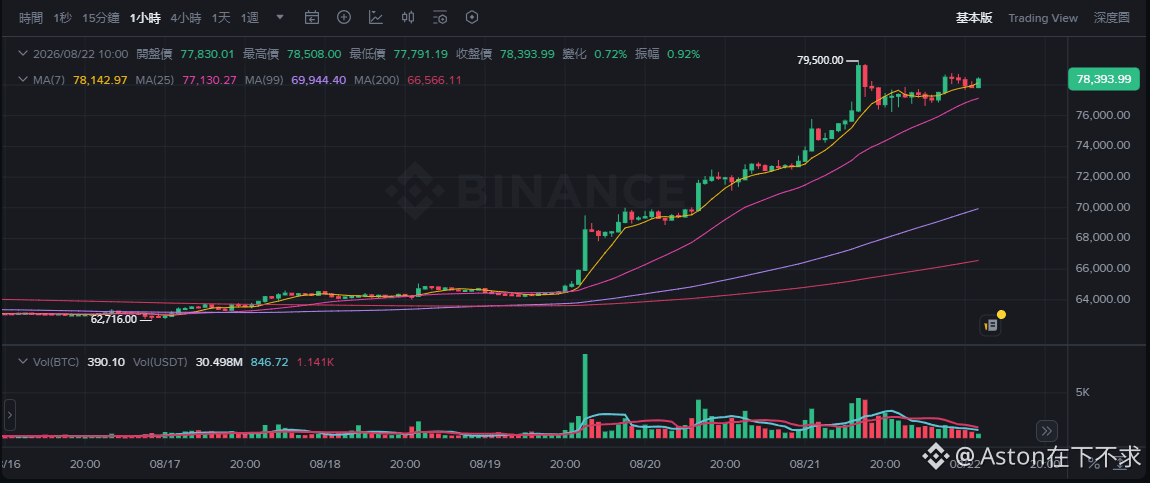Open the news note icon with yellow dot

point(992,324)
